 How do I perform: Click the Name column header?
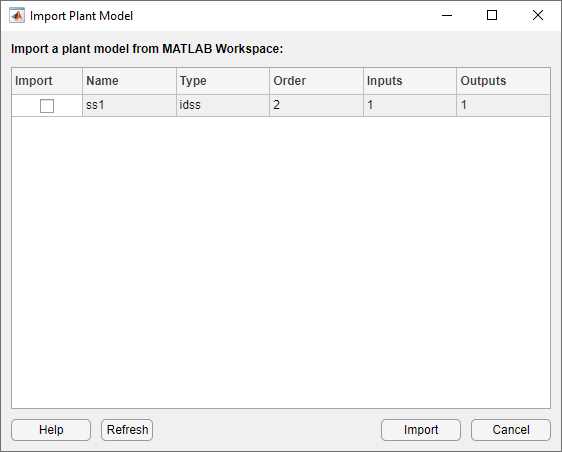[129, 81]
